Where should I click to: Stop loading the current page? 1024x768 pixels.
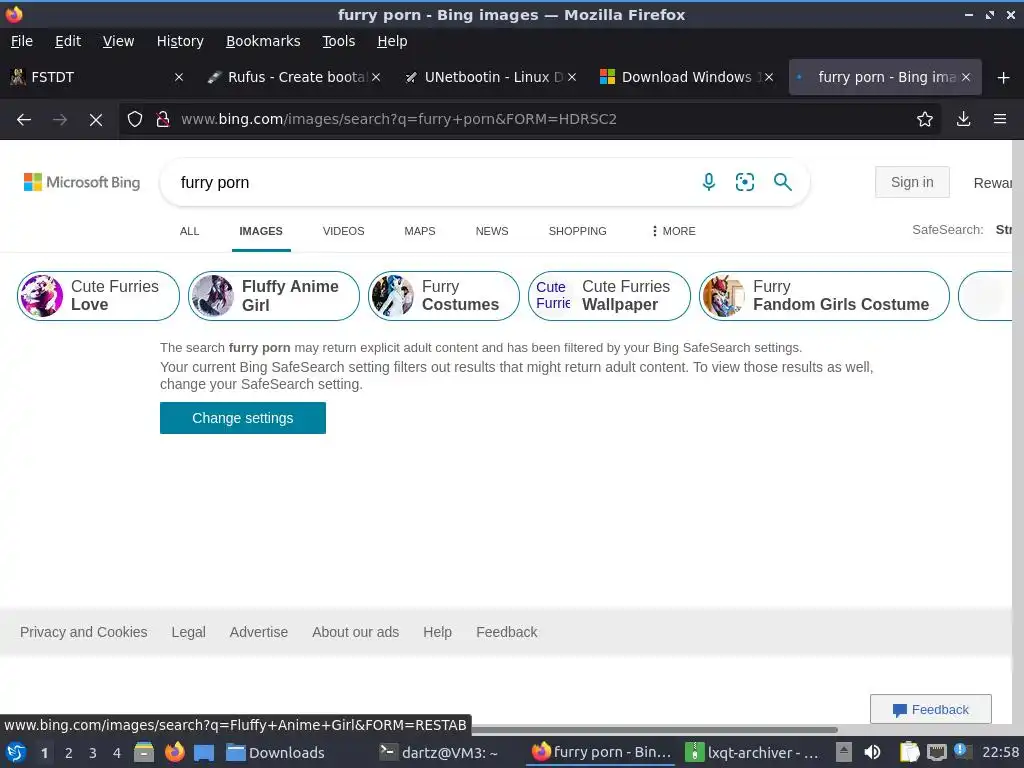96,120
